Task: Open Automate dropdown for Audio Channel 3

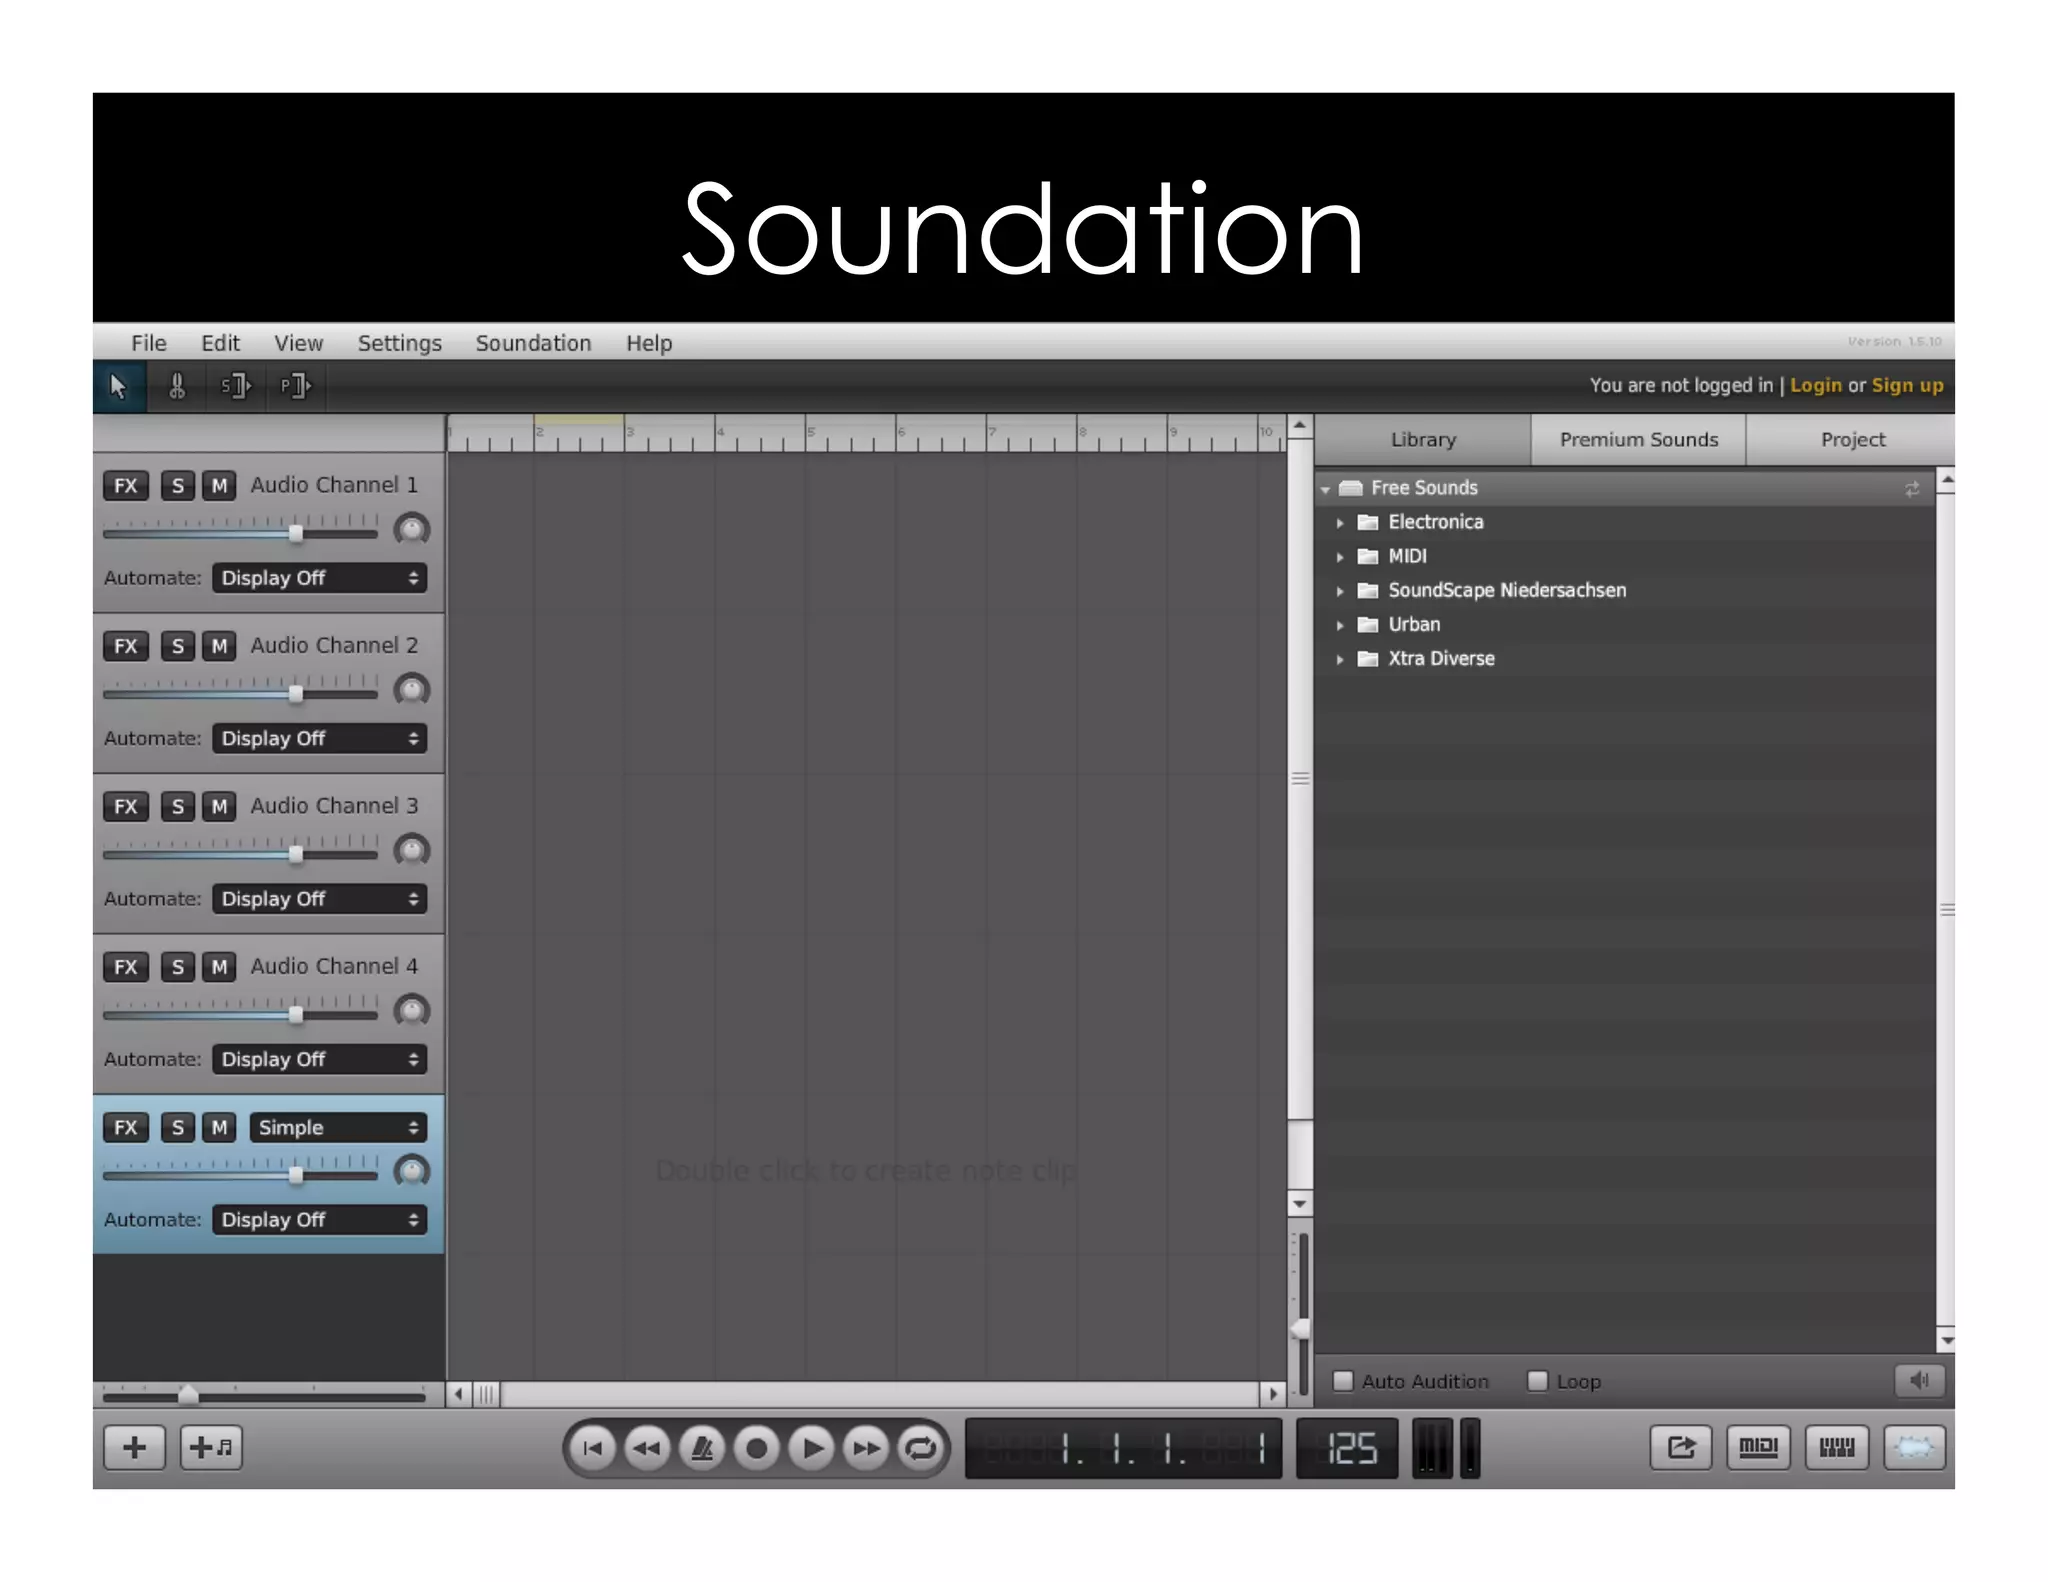Action: 319,899
